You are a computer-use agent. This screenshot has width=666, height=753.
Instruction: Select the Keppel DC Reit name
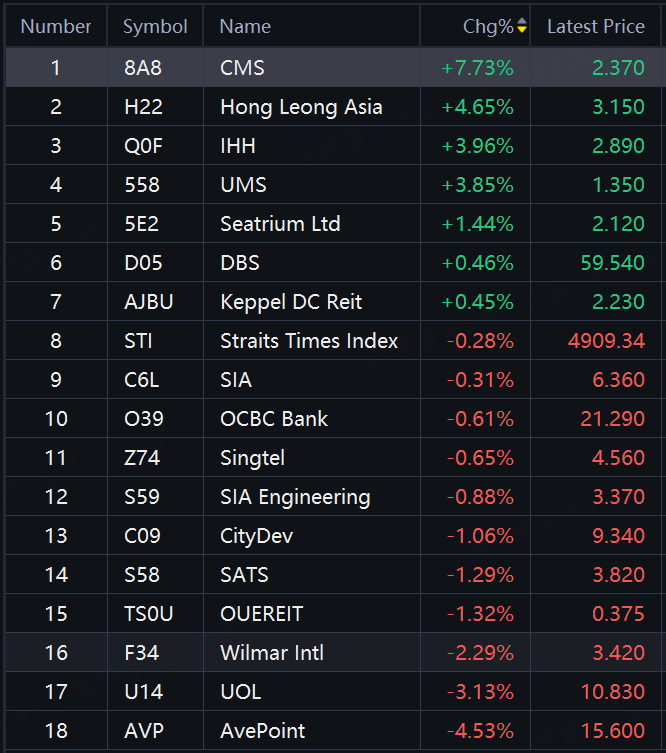point(291,302)
